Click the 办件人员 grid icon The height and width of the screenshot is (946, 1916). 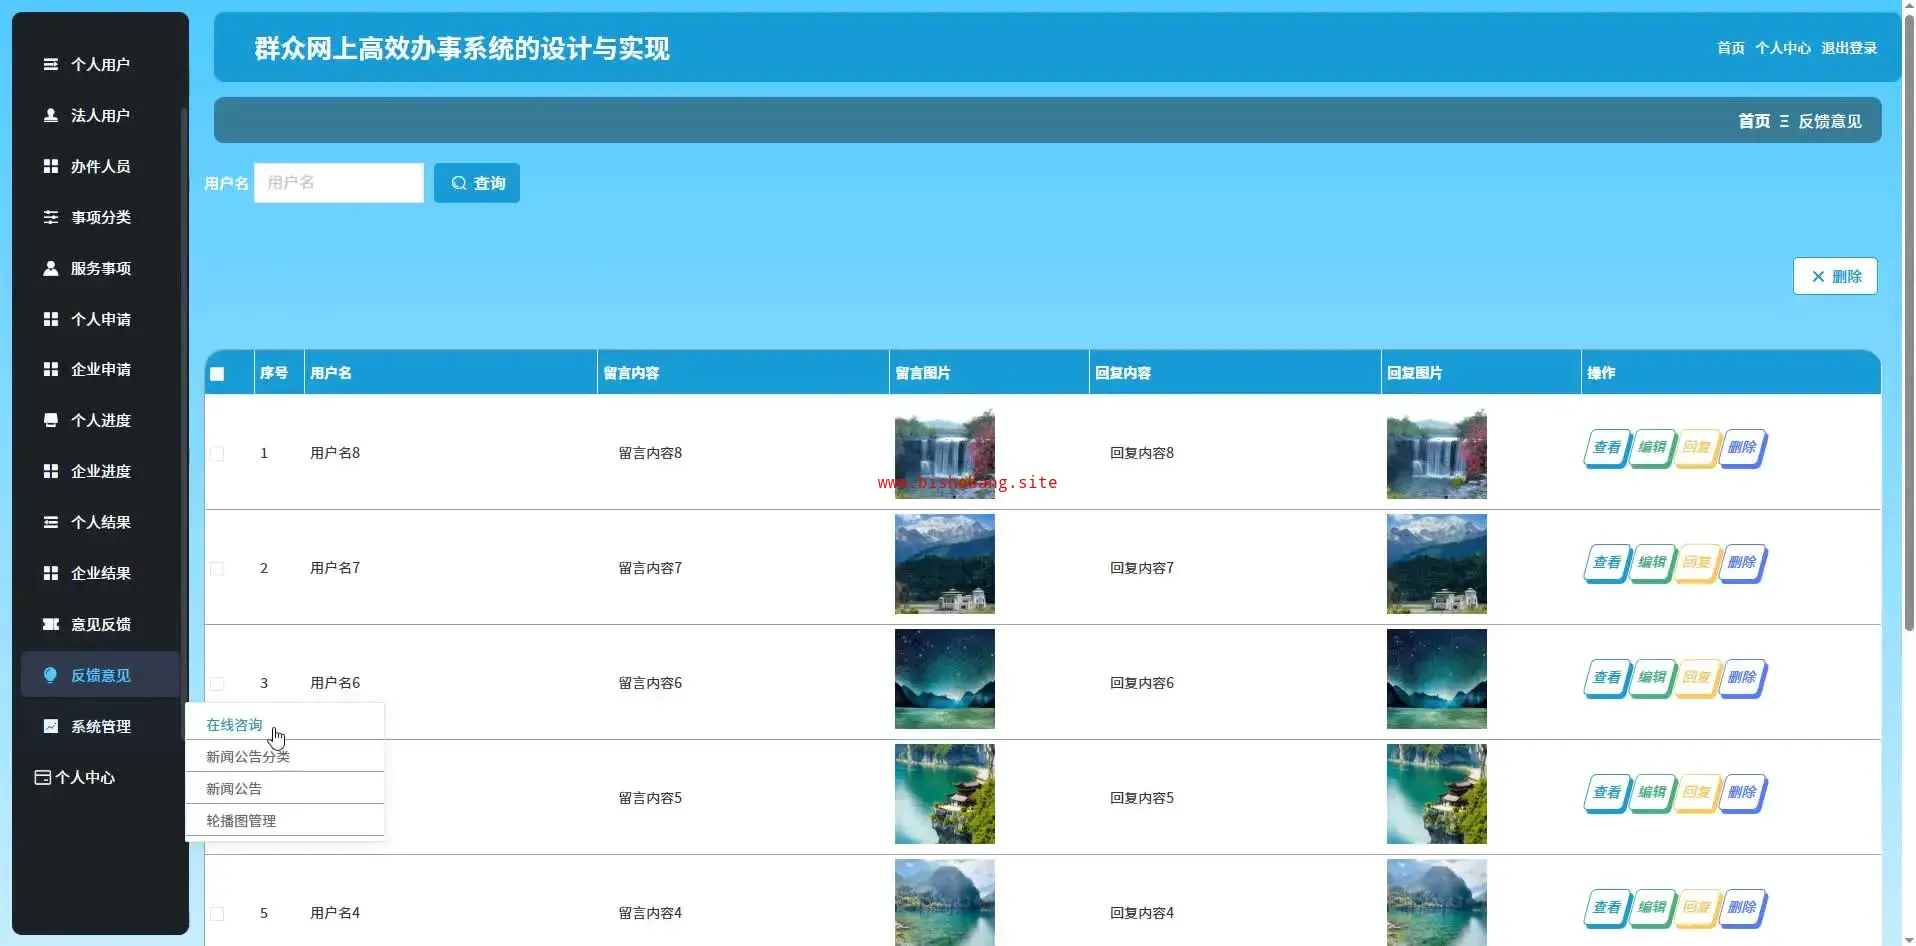pos(51,166)
